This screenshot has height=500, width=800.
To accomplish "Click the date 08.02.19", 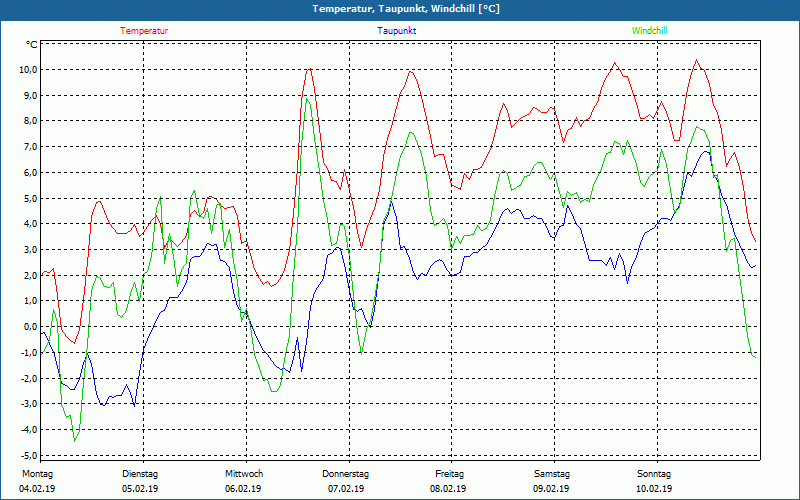I will [448, 489].
